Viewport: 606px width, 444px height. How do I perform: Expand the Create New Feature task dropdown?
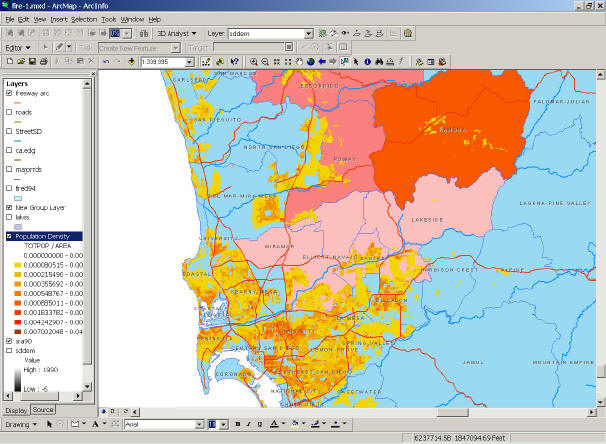[x=175, y=48]
